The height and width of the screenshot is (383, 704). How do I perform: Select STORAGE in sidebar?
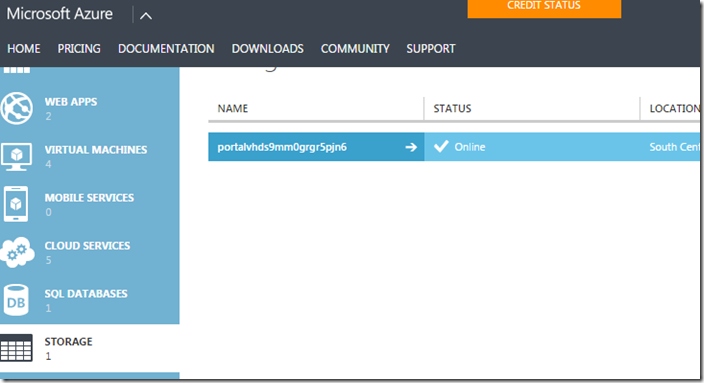click(x=90, y=348)
